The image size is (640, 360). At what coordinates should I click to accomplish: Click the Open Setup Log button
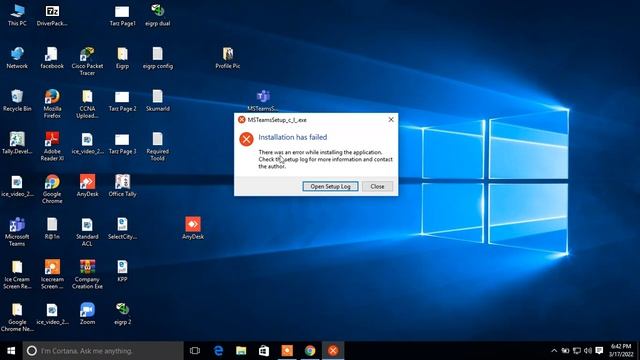click(x=330, y=187)
